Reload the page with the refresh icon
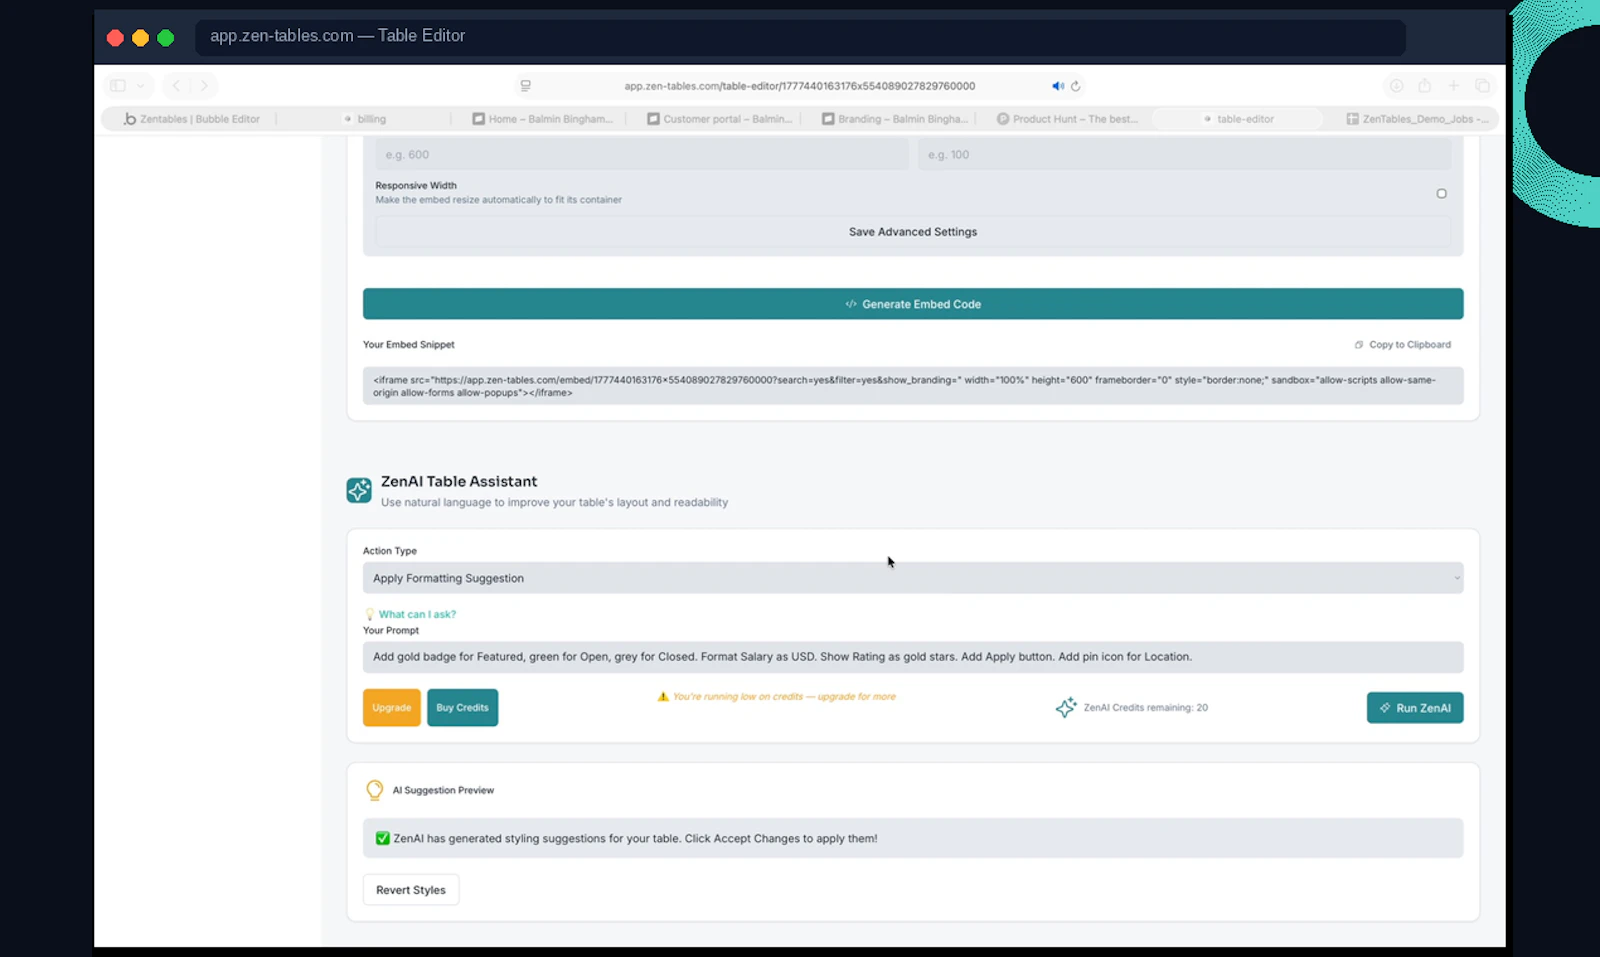The image size is (1600, 957). tap(1076, 86)
